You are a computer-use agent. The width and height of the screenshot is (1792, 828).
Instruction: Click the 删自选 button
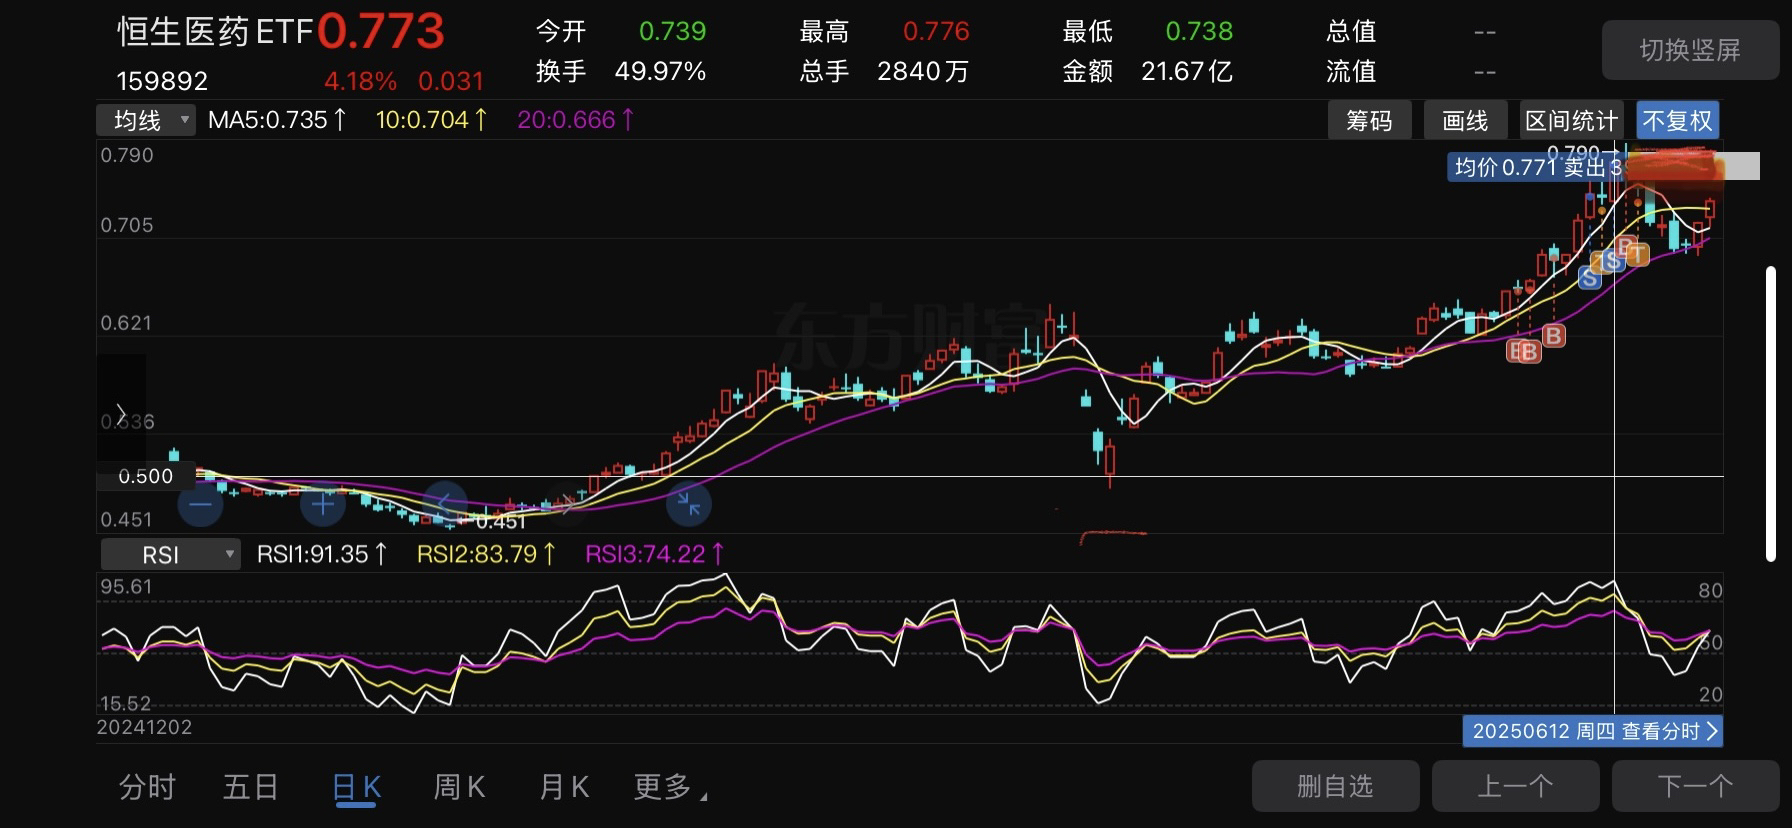[x=1335, y=787]
